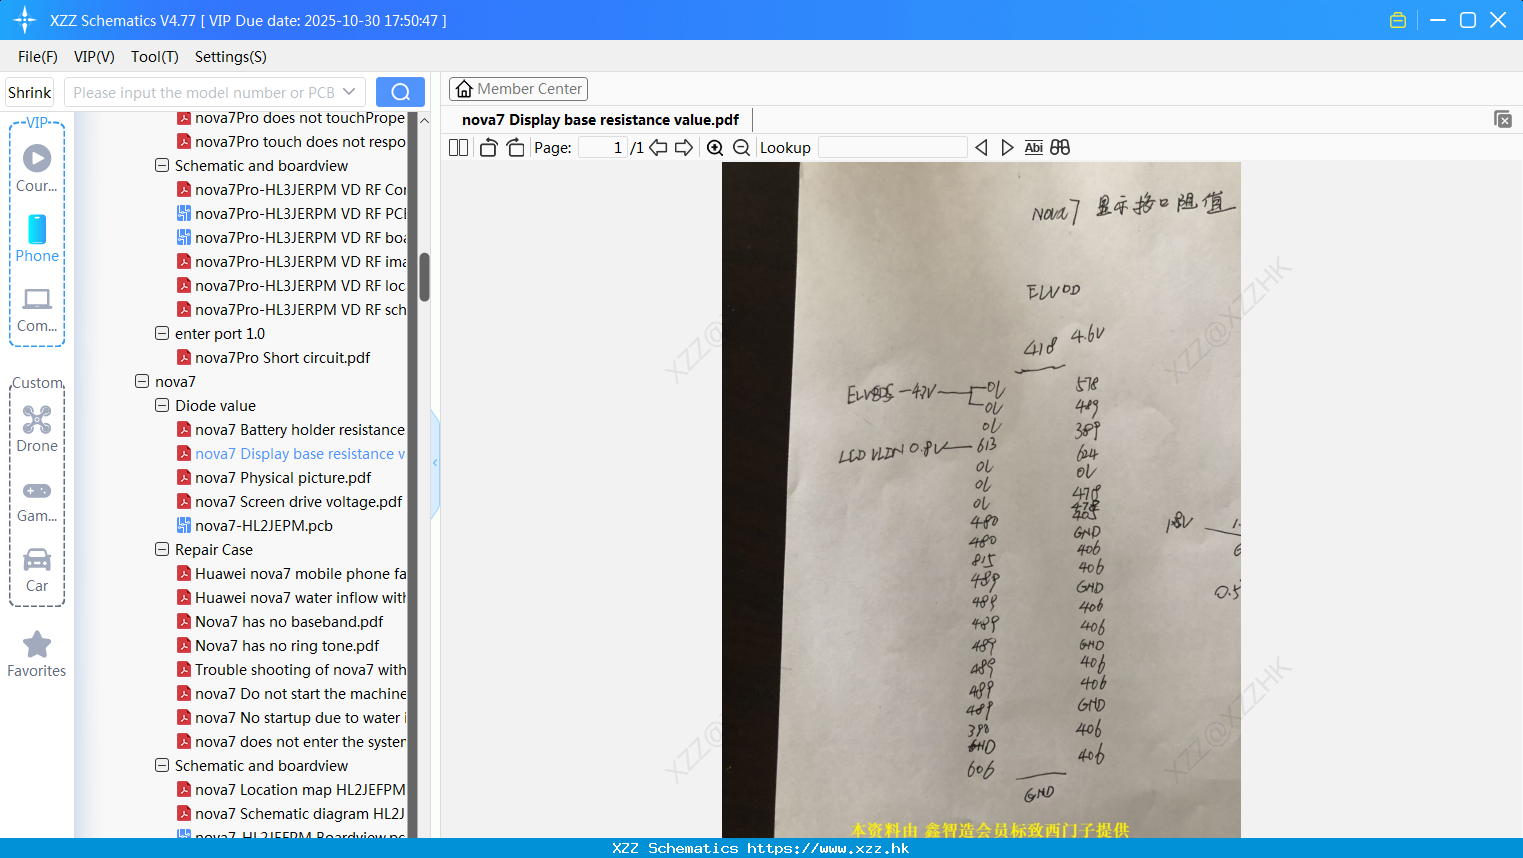This screenshot has width=1523, height=858.
Task: Open the VIP menu
Action: point(94,57)
